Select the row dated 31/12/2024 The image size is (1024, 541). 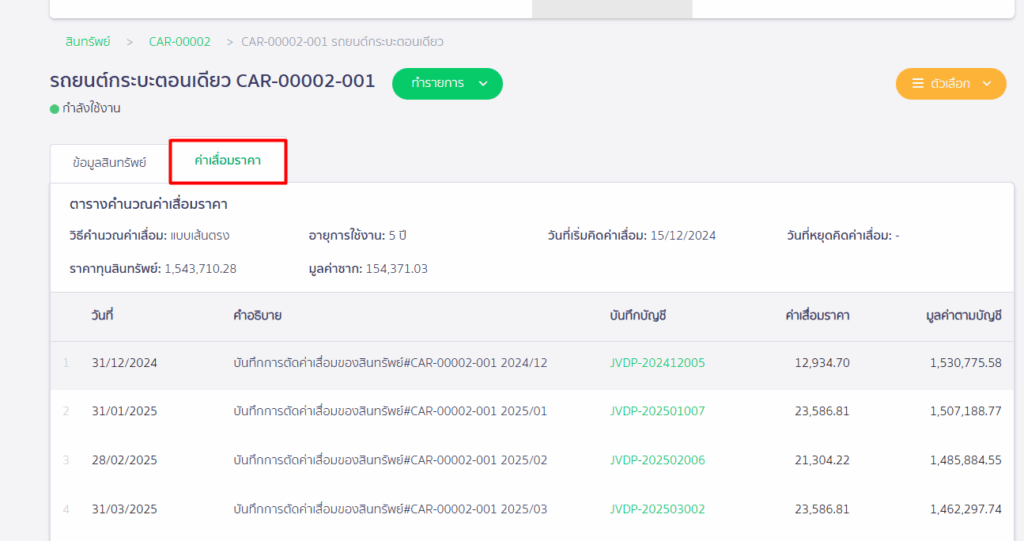pos(124,363)
